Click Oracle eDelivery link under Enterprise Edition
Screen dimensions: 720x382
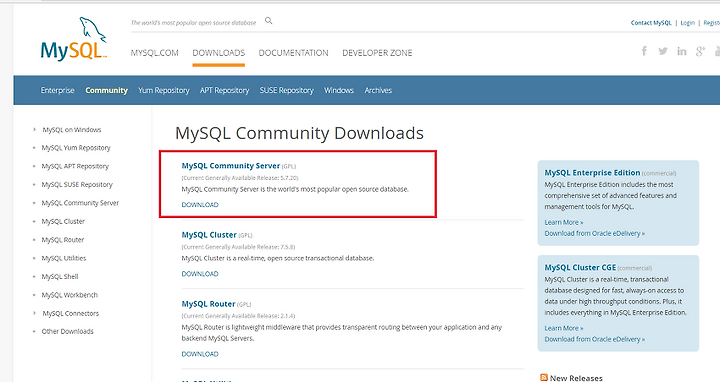(595, 233)
